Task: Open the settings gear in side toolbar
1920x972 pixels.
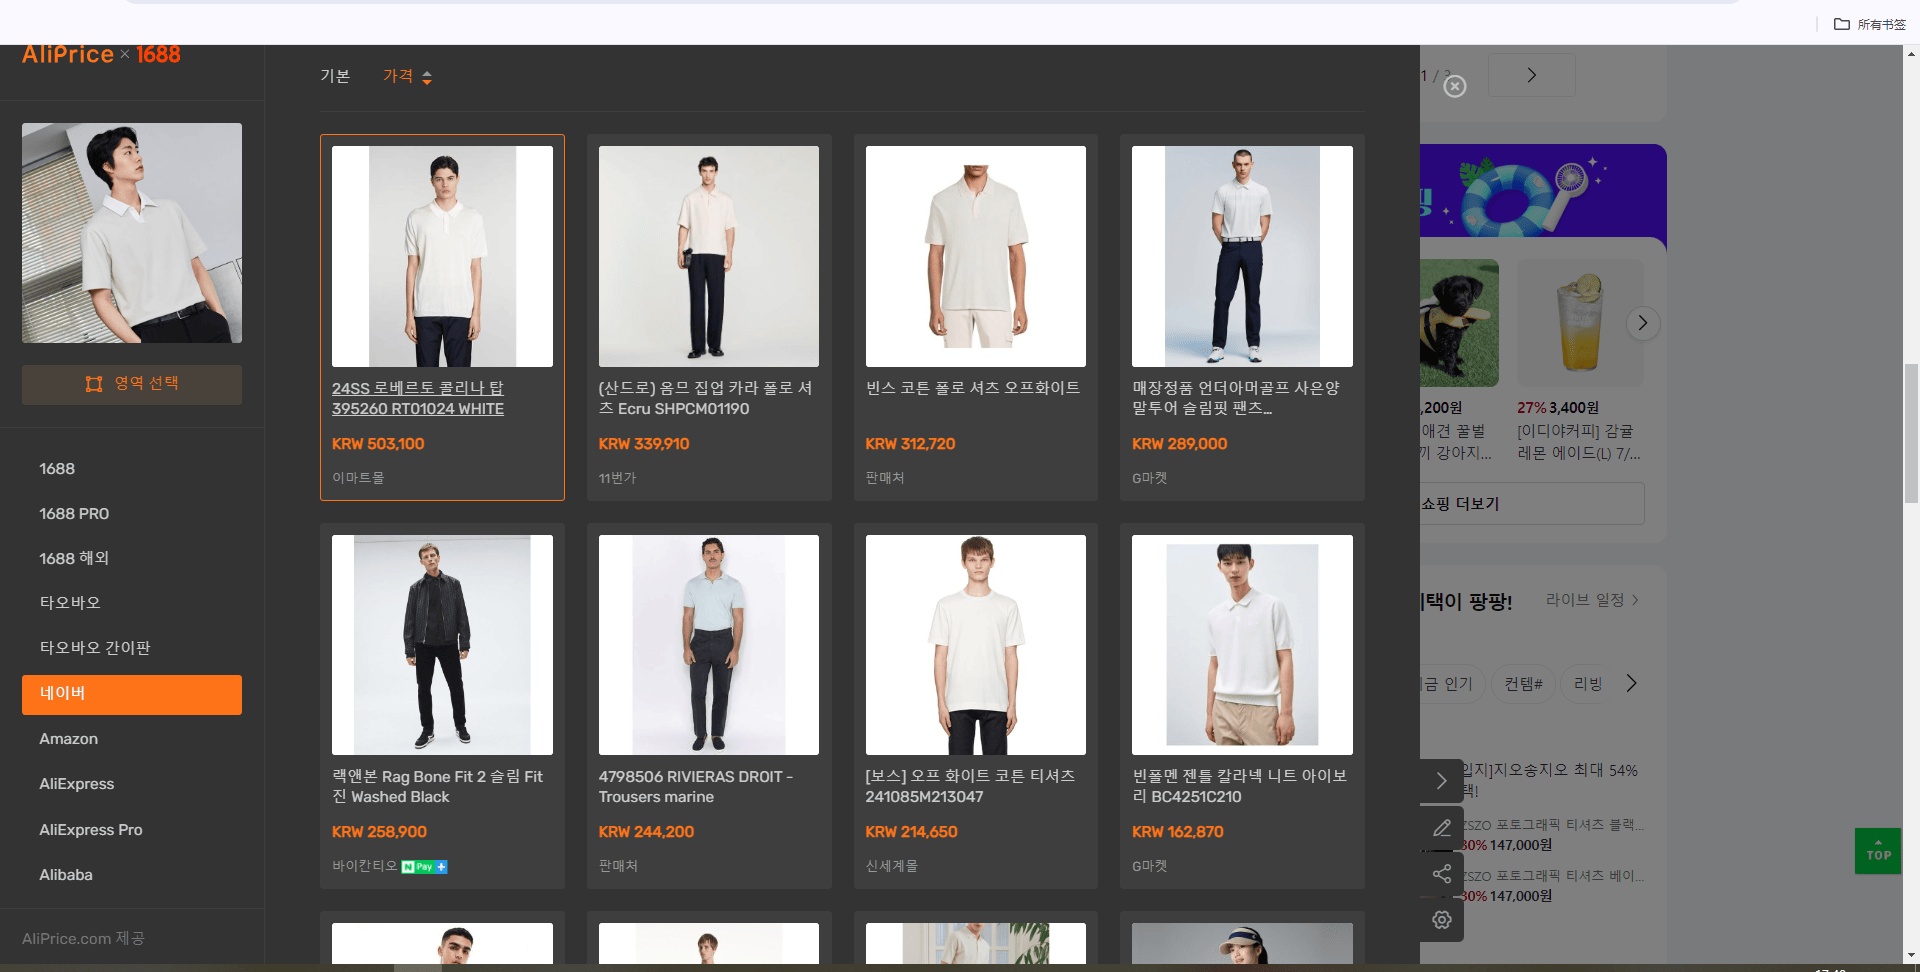Action: point(1441,920)
